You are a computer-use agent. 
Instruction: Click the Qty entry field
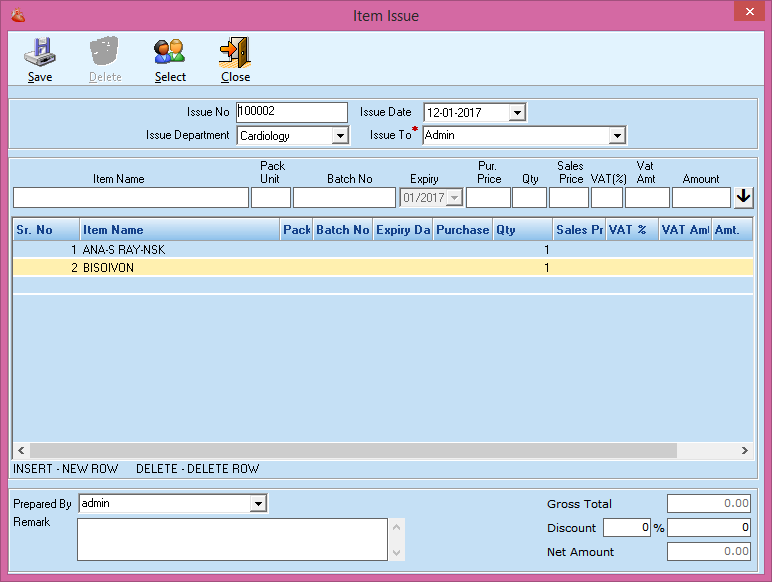pos(529,198)
